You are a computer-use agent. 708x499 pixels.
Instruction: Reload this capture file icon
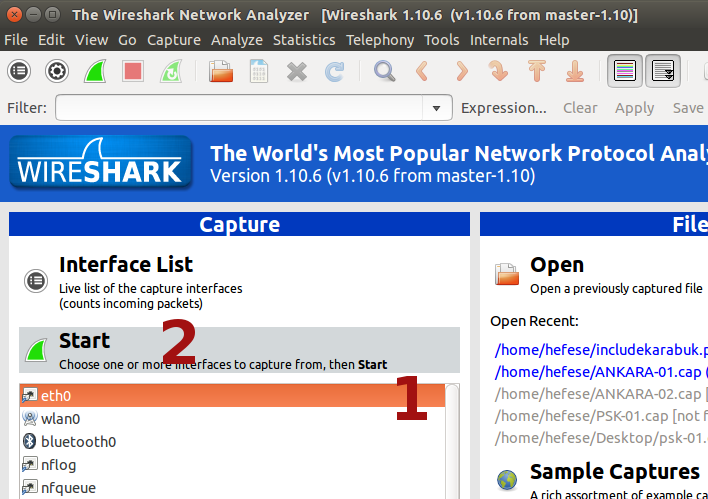(335, 71)
